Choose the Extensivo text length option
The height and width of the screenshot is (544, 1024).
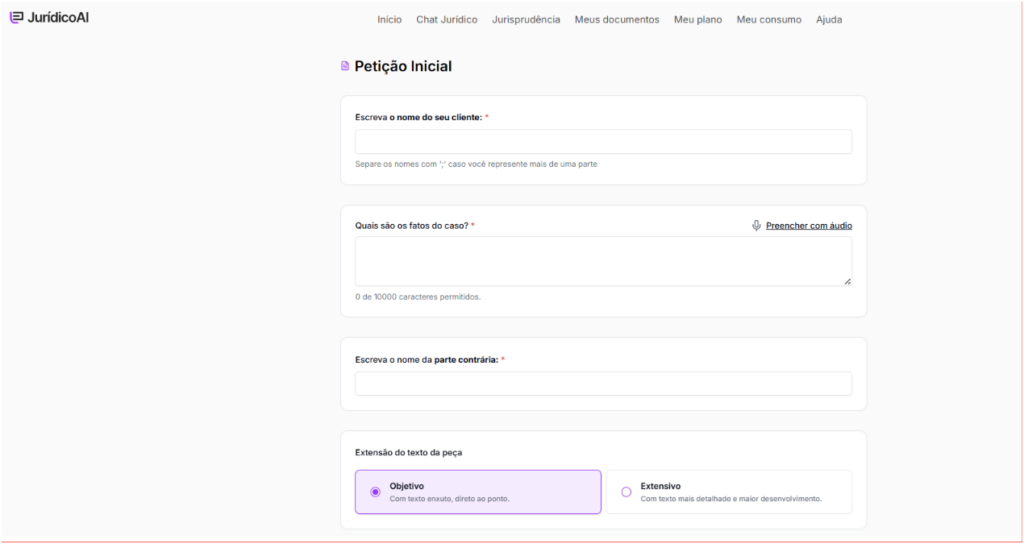tap(729, 492)
